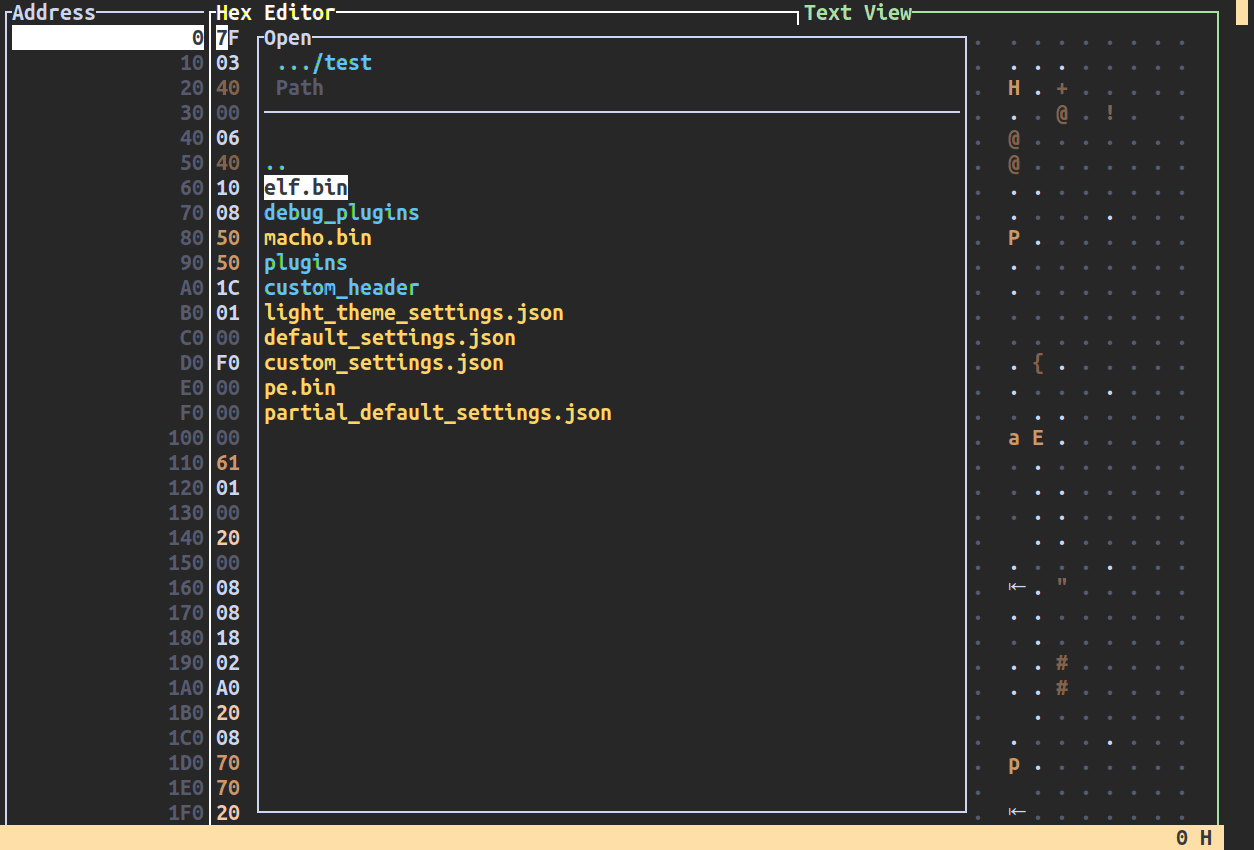Screen dimensions: 1254x850
Task: Click the Address pane header
Action: click(x=54, y=13)
